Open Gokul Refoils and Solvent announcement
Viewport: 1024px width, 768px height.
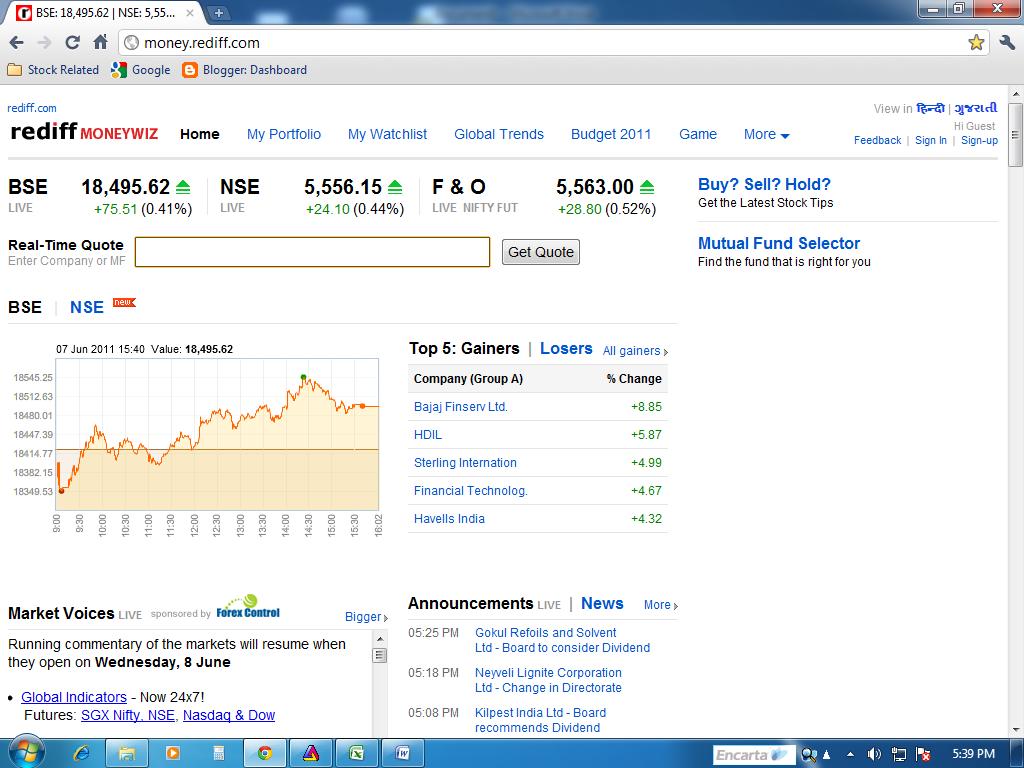pos(562,640)
